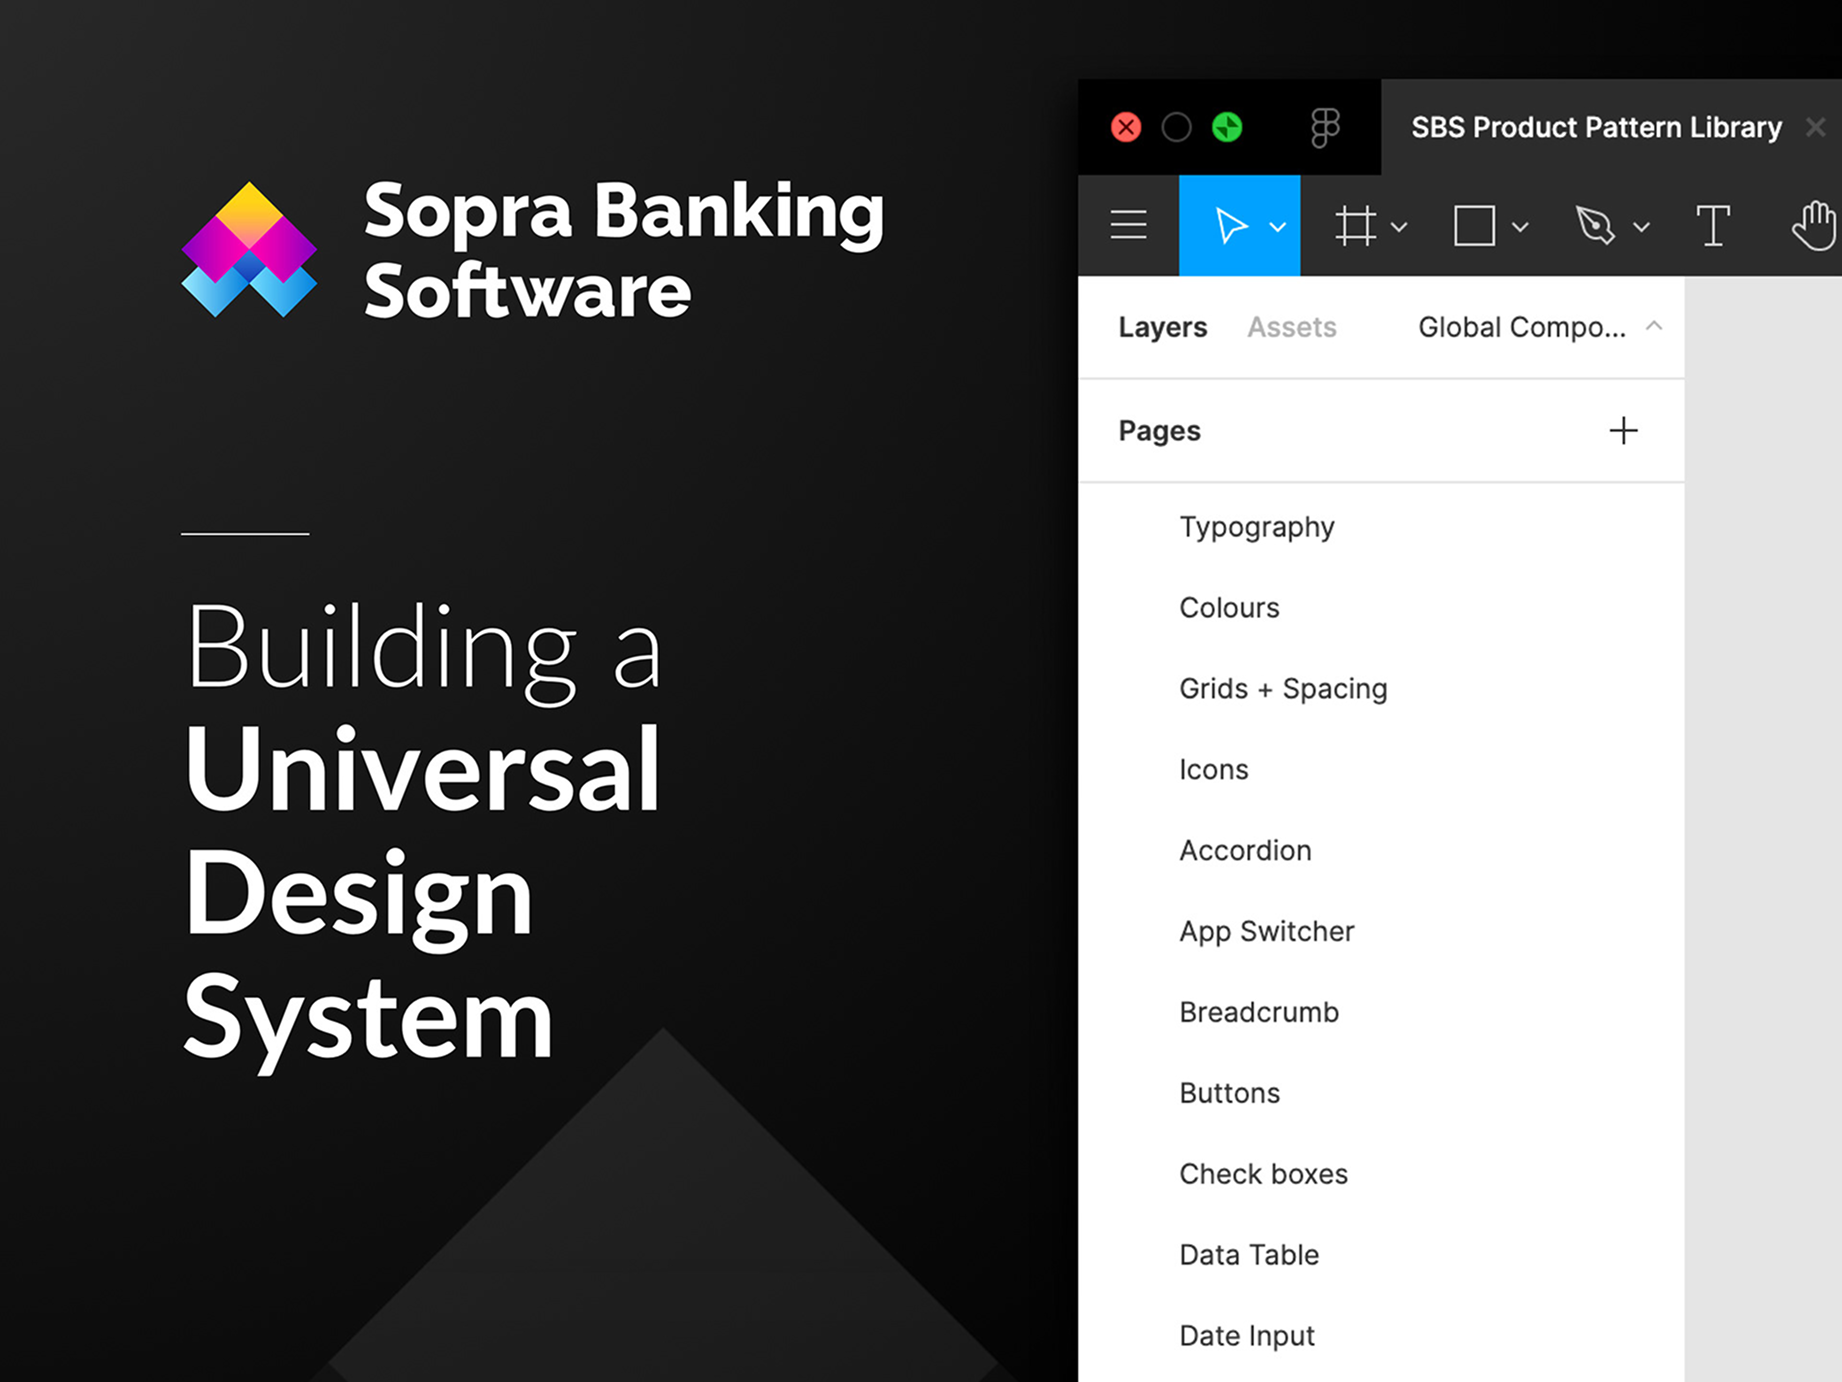Select the Text tool
The image size is (1842, 1382).
click(x=1713, y=226)
